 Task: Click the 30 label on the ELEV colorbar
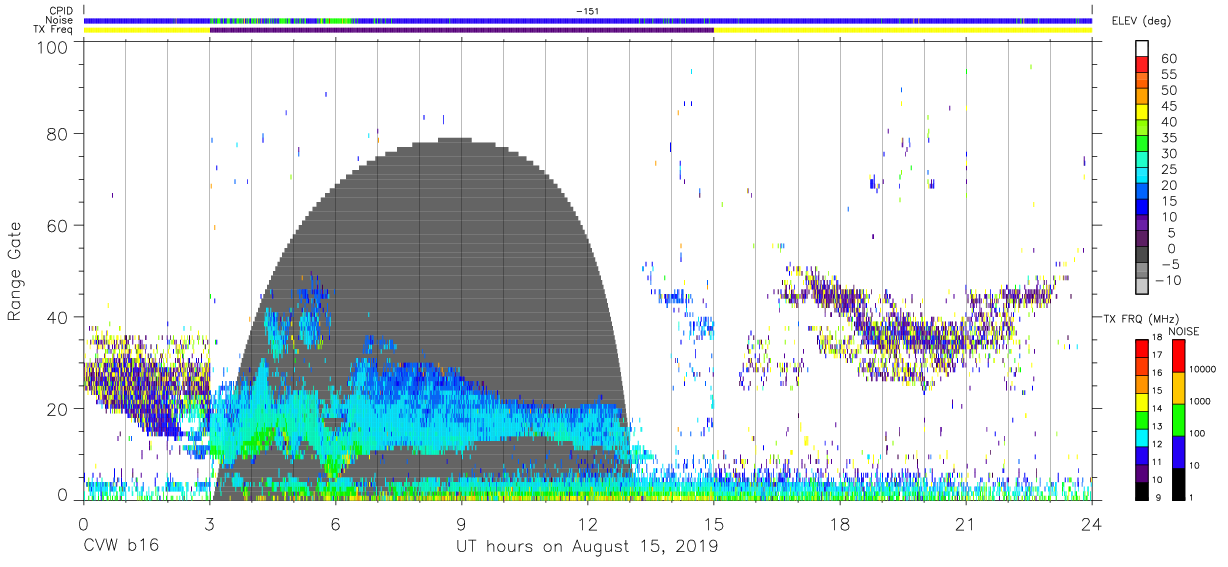tap(1168, 154)
